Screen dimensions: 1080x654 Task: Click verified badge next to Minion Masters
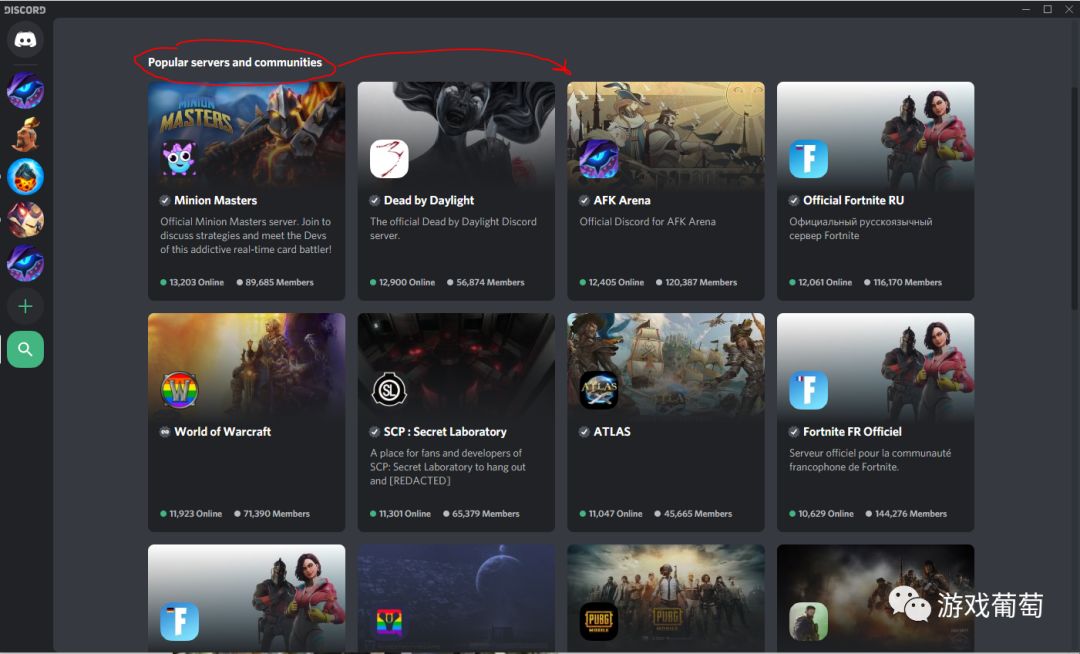click(x=165, y=200)
